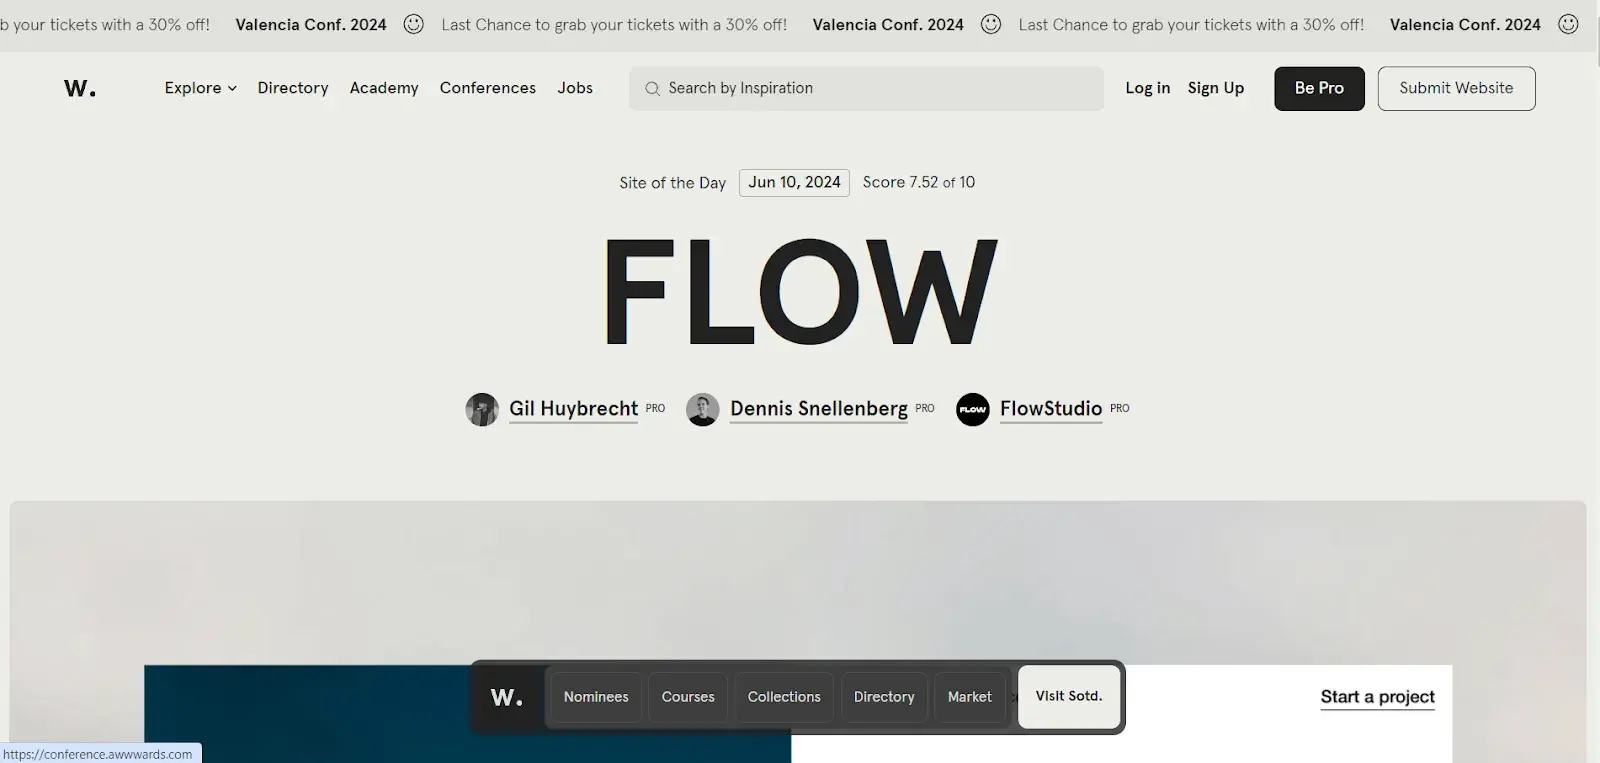Click the PRO badge beside Gil Huybrecht
Viewport: 1600px width, 763px height.
click(655, 408)
